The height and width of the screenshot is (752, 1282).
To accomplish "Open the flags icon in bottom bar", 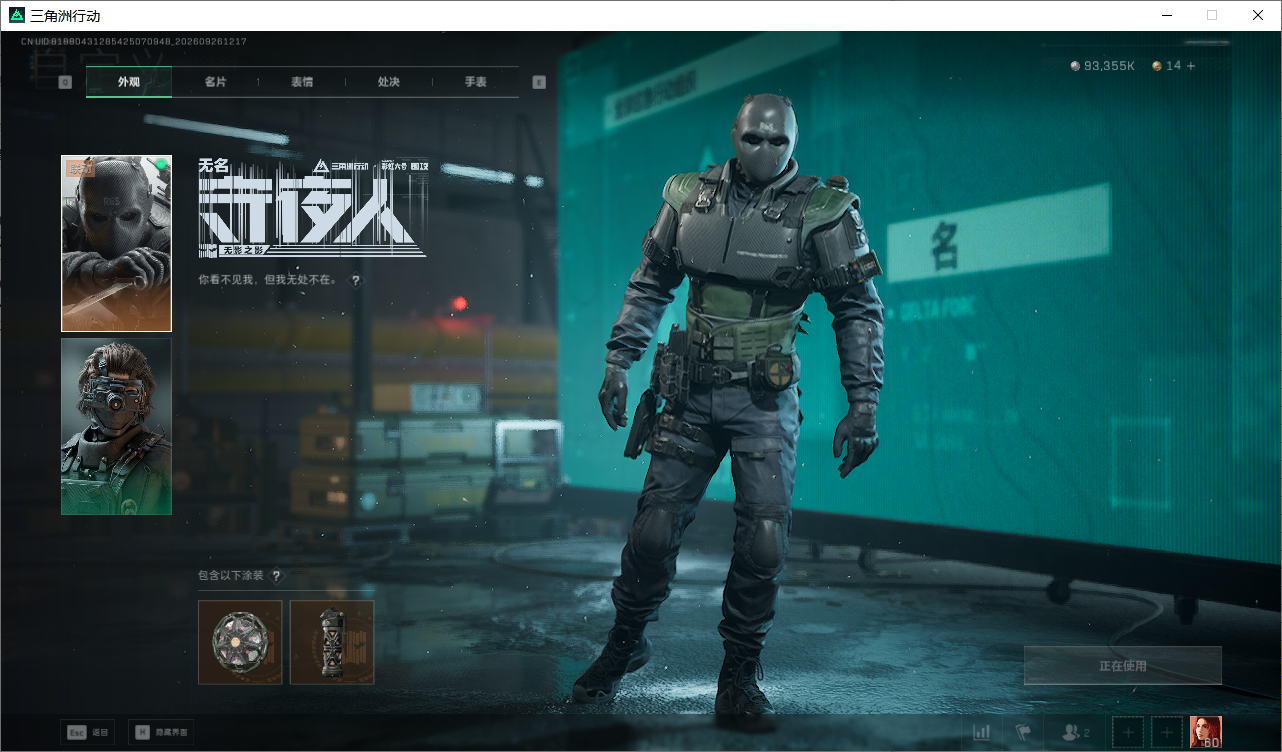I will click(1023, 733).
